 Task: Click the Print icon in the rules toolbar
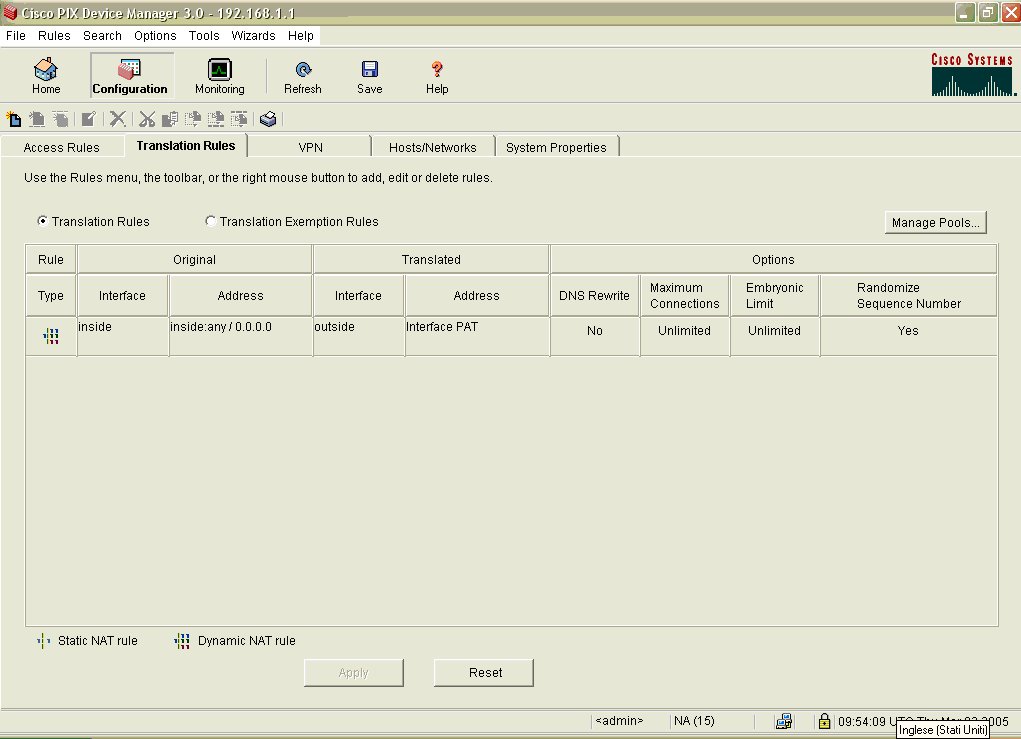click(x=268, y=119)
